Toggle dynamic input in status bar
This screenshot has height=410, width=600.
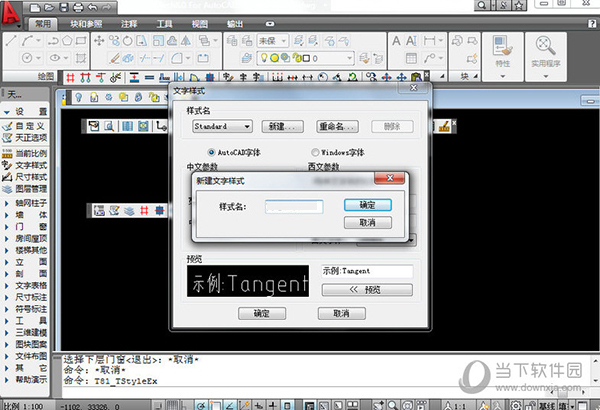[259, 405]
